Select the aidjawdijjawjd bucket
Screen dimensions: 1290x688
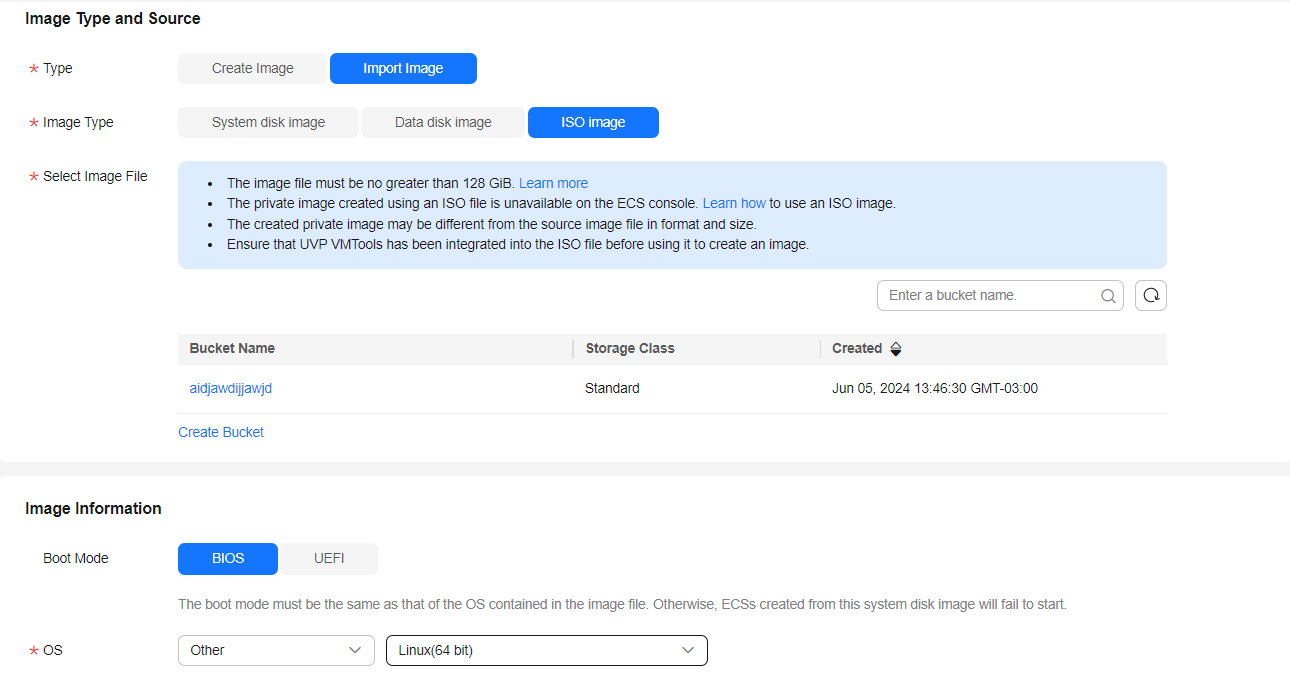(231, 389)
